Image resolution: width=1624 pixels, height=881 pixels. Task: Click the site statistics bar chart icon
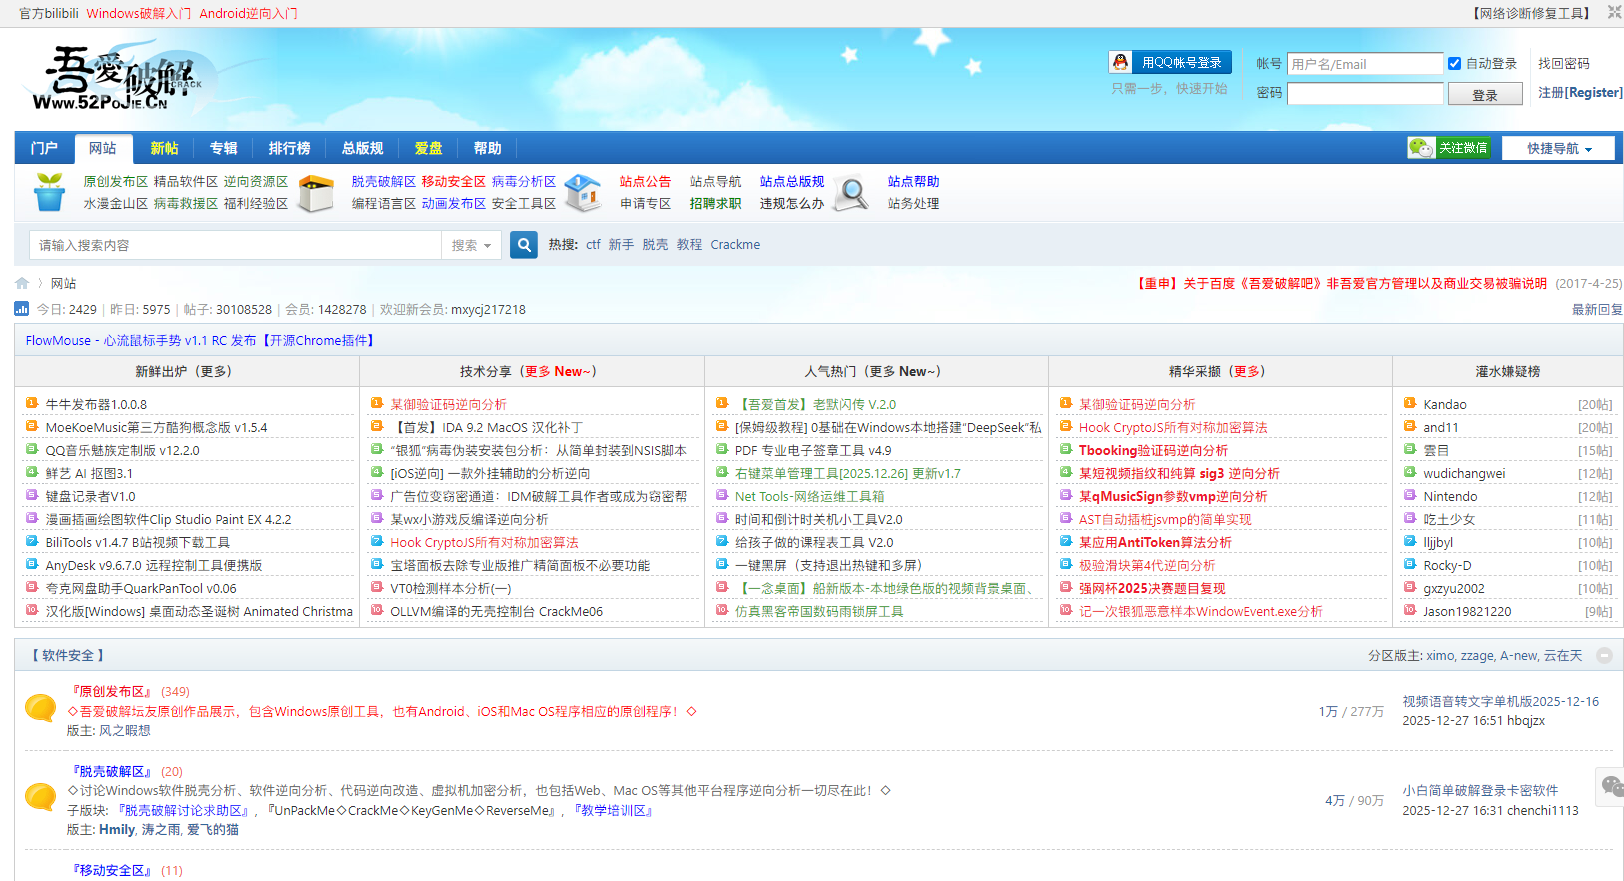pos(22,309)
